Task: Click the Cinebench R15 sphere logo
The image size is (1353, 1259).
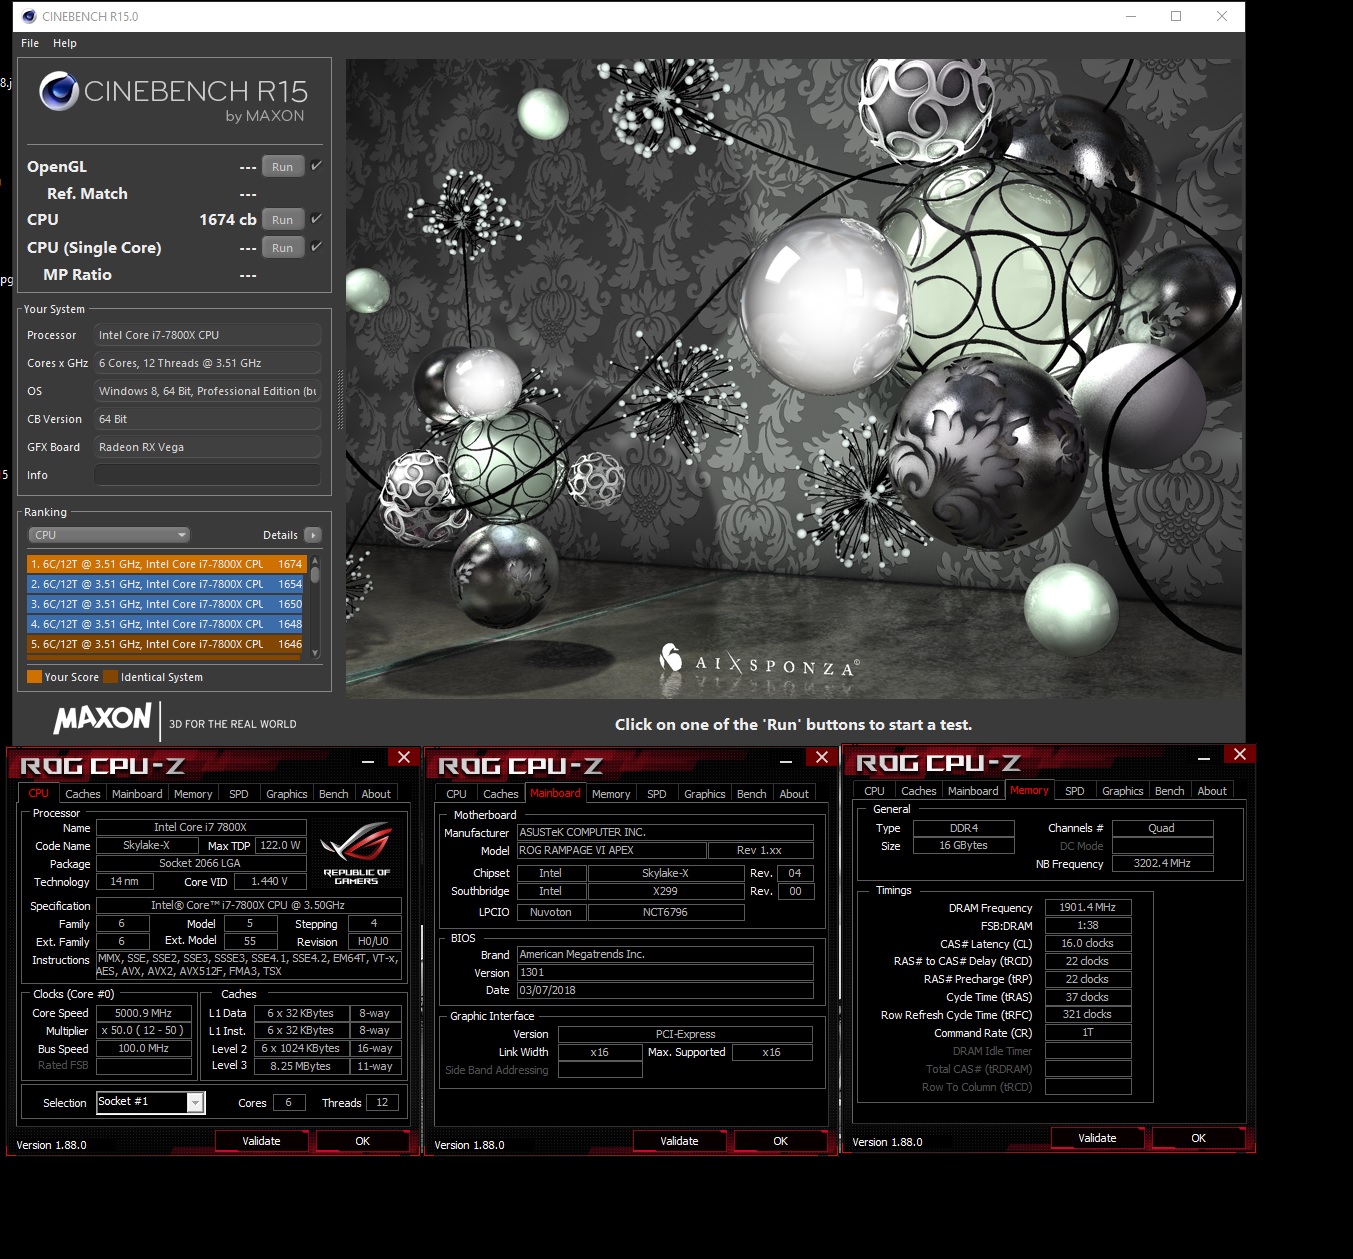Action: coord(59,91)
